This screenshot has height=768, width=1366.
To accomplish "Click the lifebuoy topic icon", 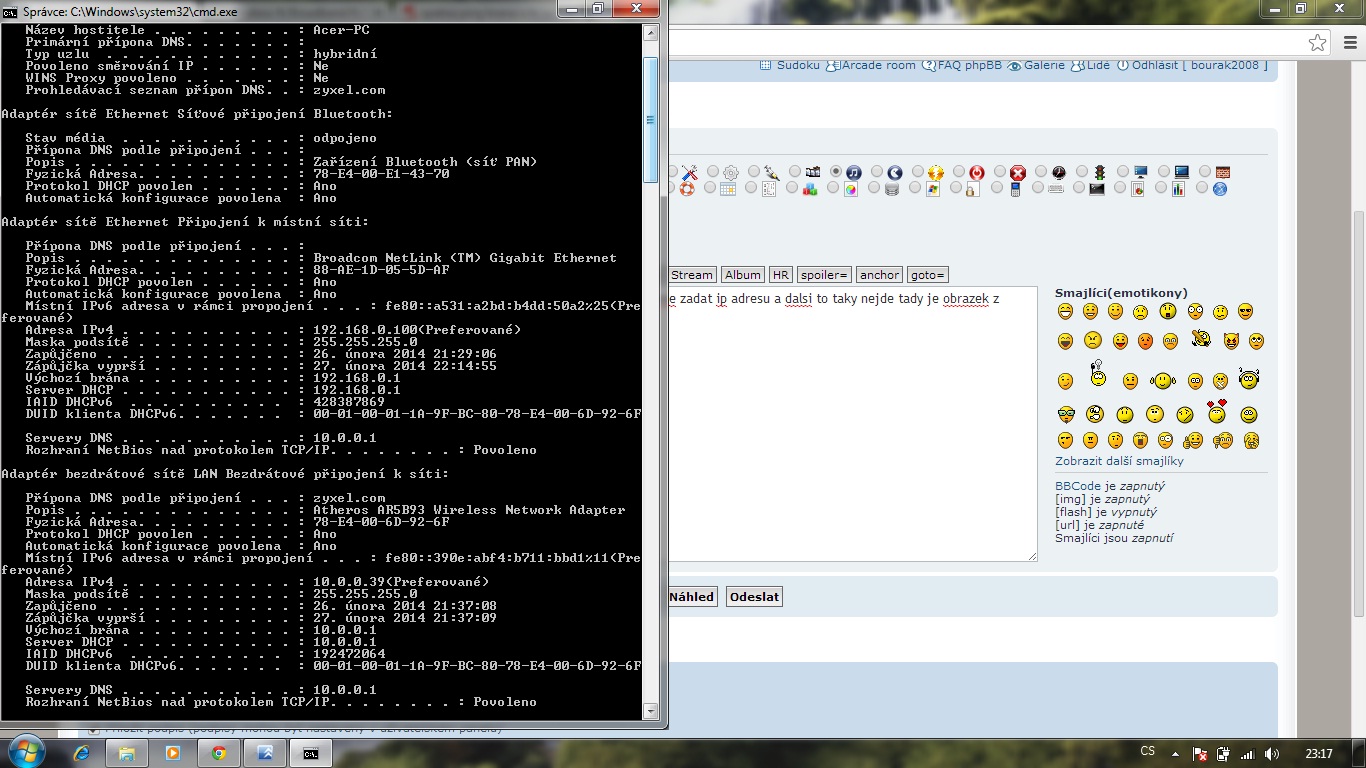I will coord(687,188).
